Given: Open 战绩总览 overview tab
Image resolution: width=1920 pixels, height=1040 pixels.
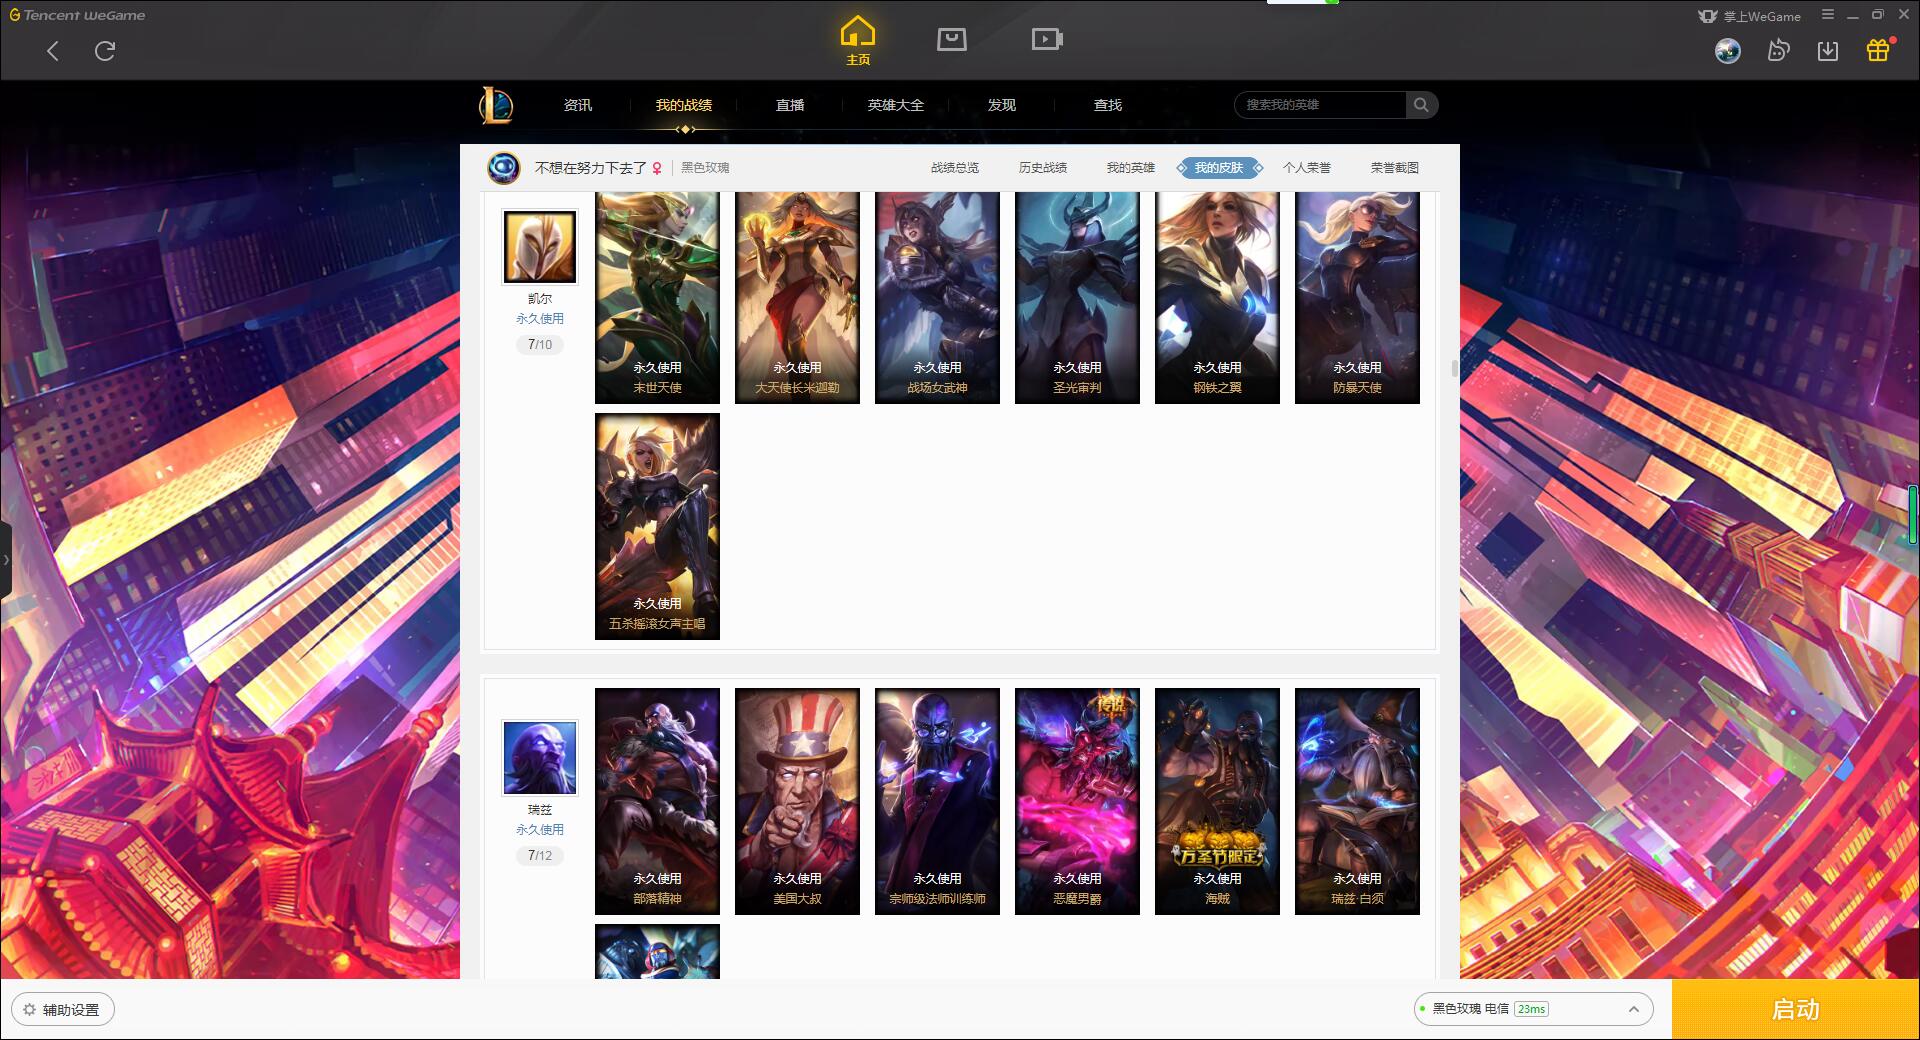Looking at the screenshot, I should tap(955, 168).
